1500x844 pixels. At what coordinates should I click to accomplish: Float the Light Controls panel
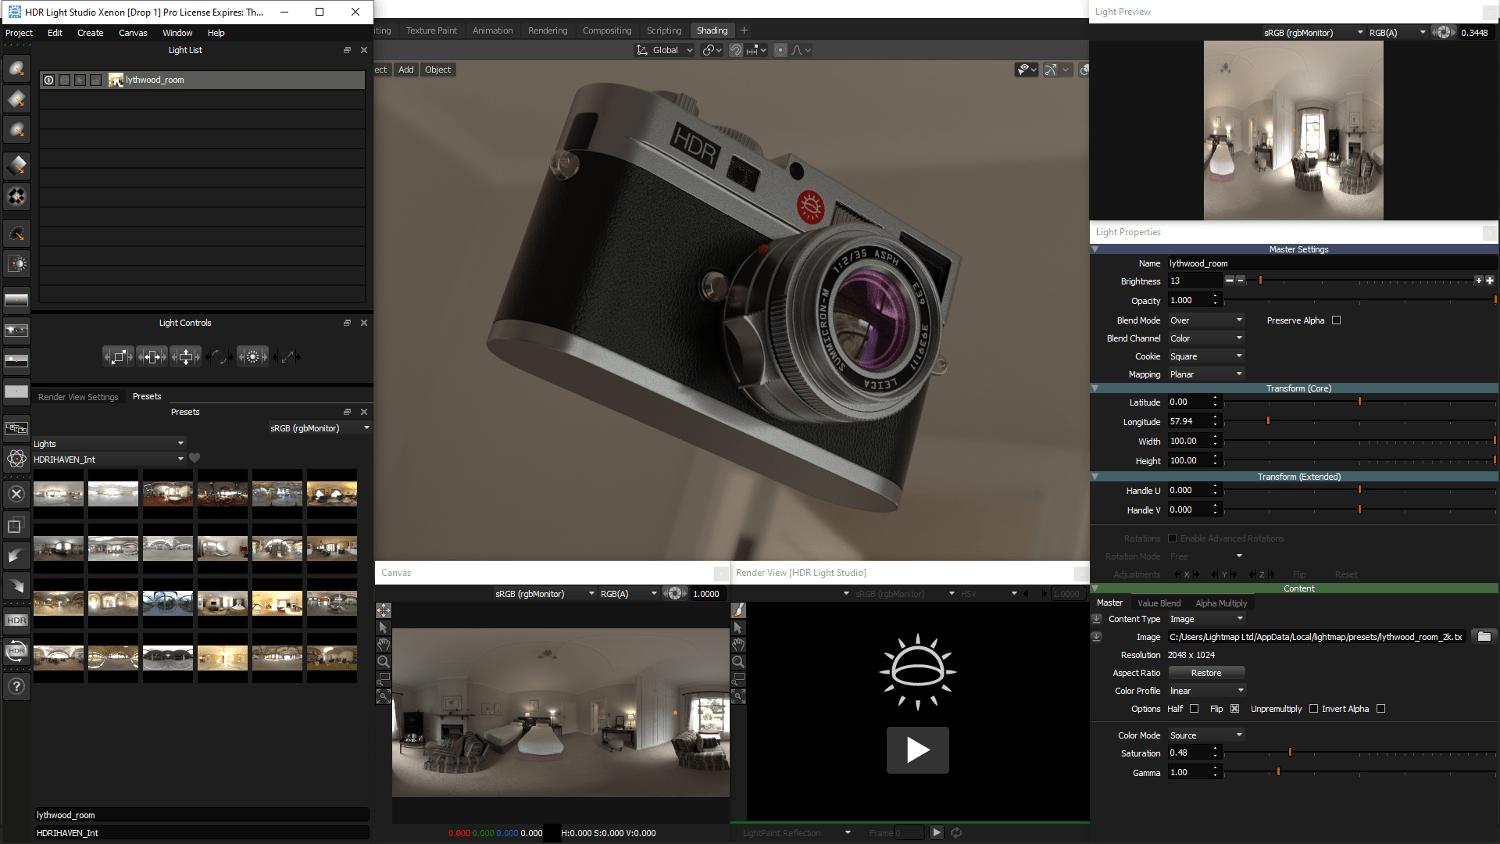[x=347, y=323]
